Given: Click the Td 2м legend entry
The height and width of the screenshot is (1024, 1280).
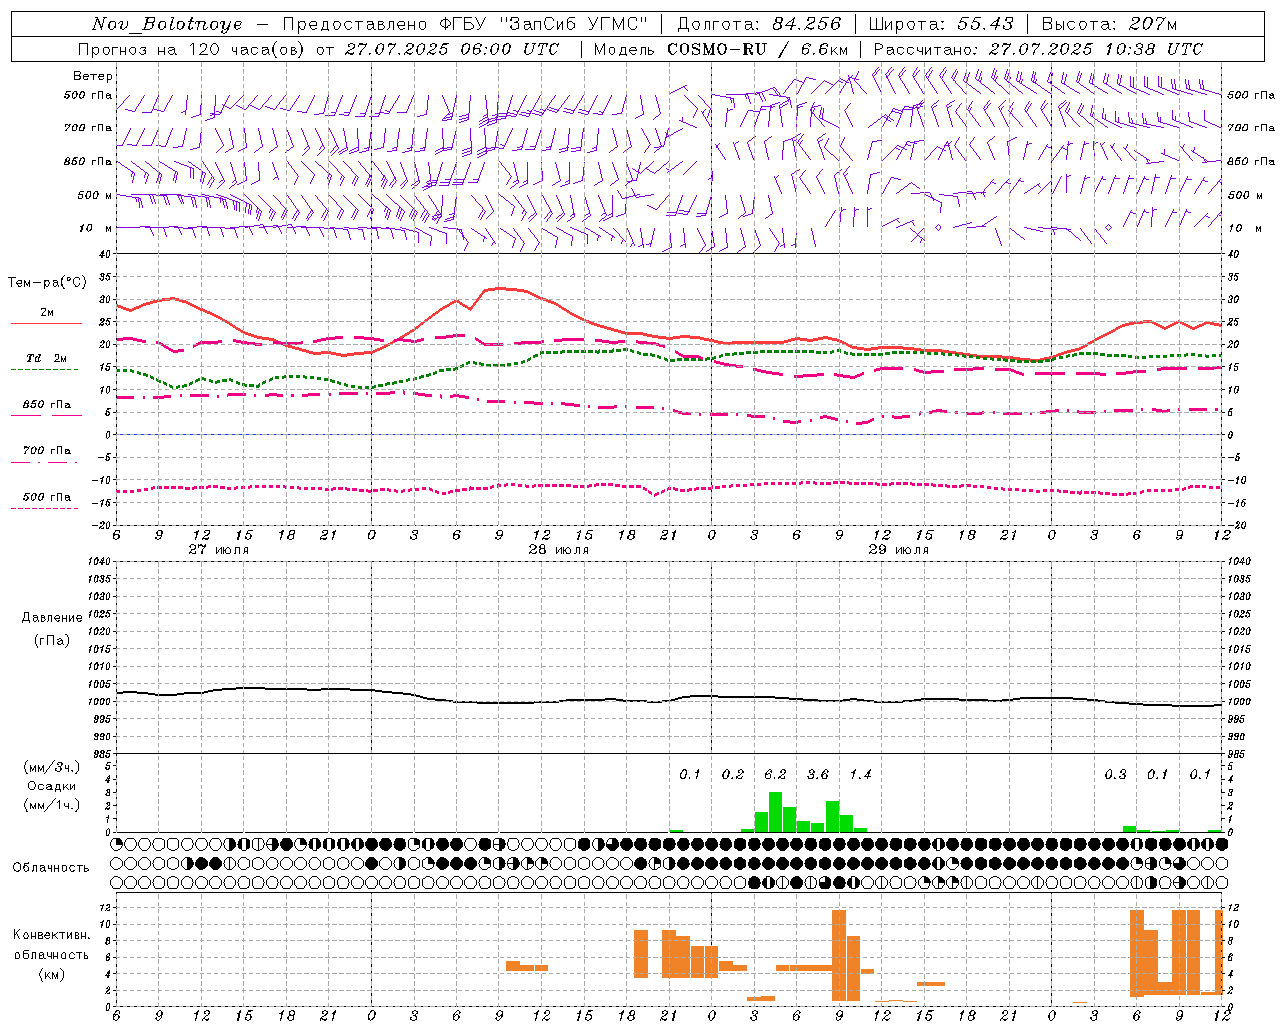Looking at the screenshot, I should click(x=46, y=358).
